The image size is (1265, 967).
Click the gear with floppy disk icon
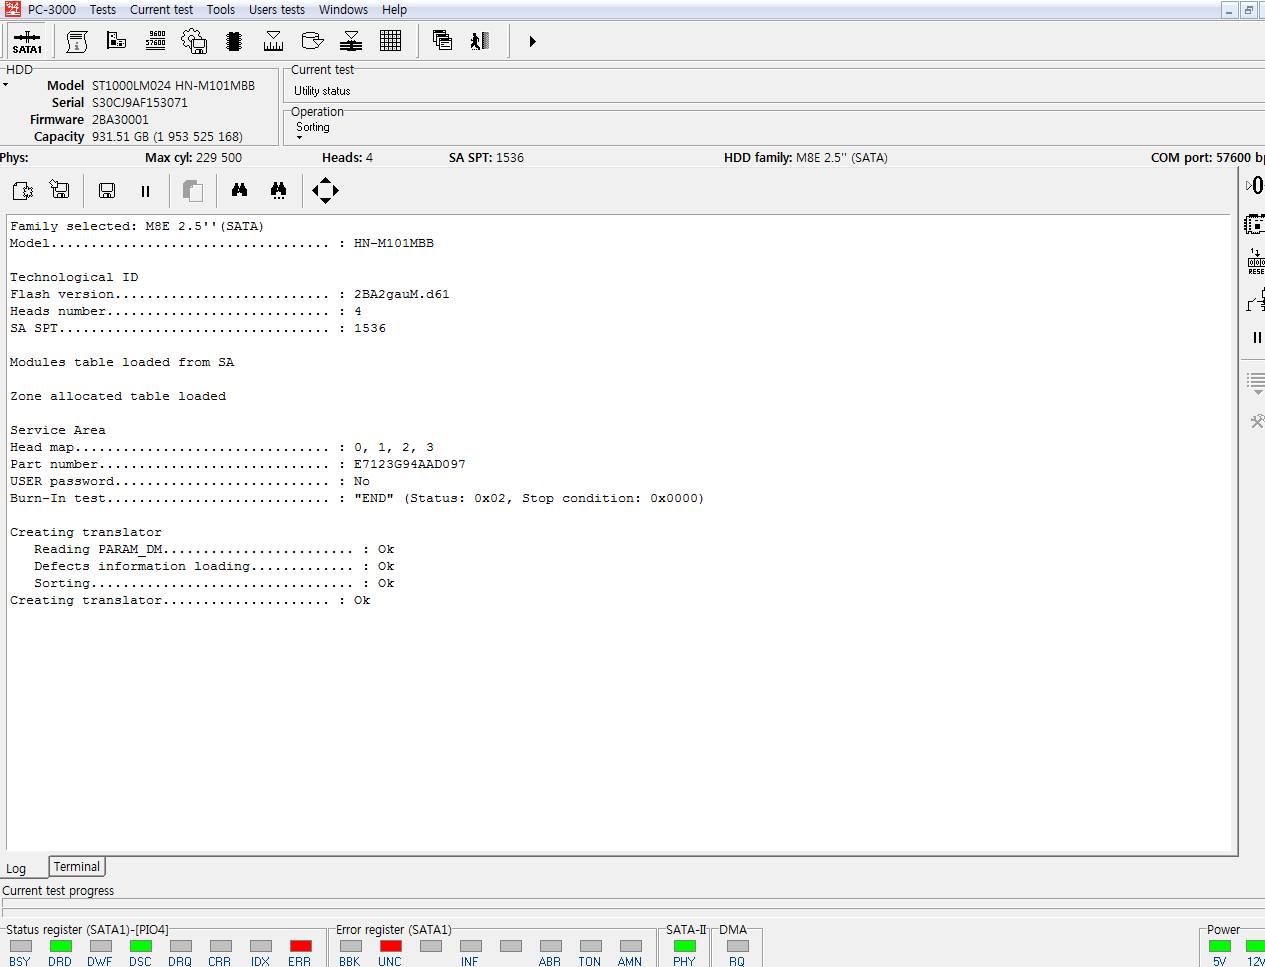pos(194,41)
